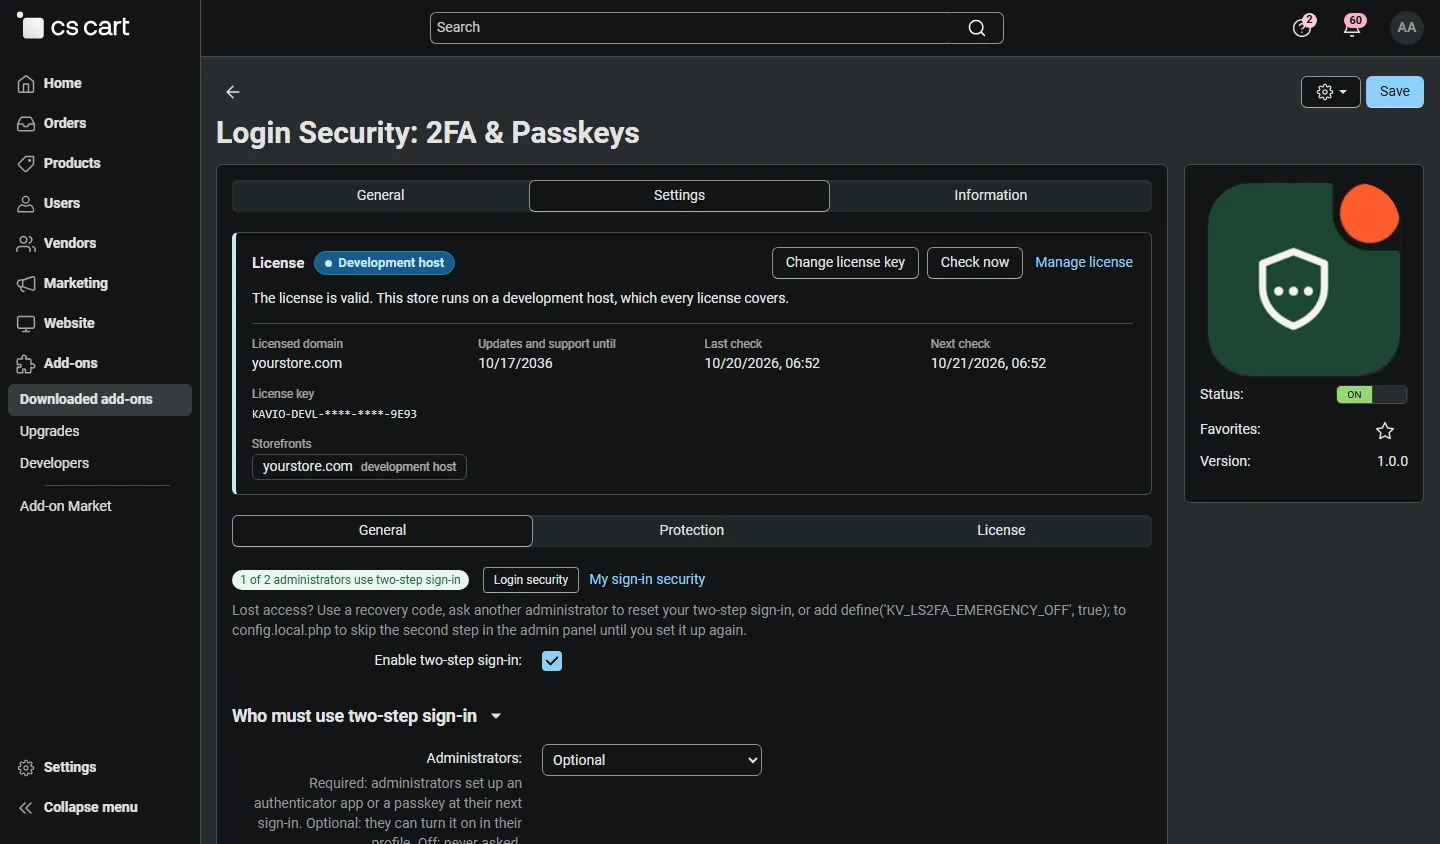Open the quick start guide icon with badge 2
Screen dimensions: 1440x844
[1302, 27]
